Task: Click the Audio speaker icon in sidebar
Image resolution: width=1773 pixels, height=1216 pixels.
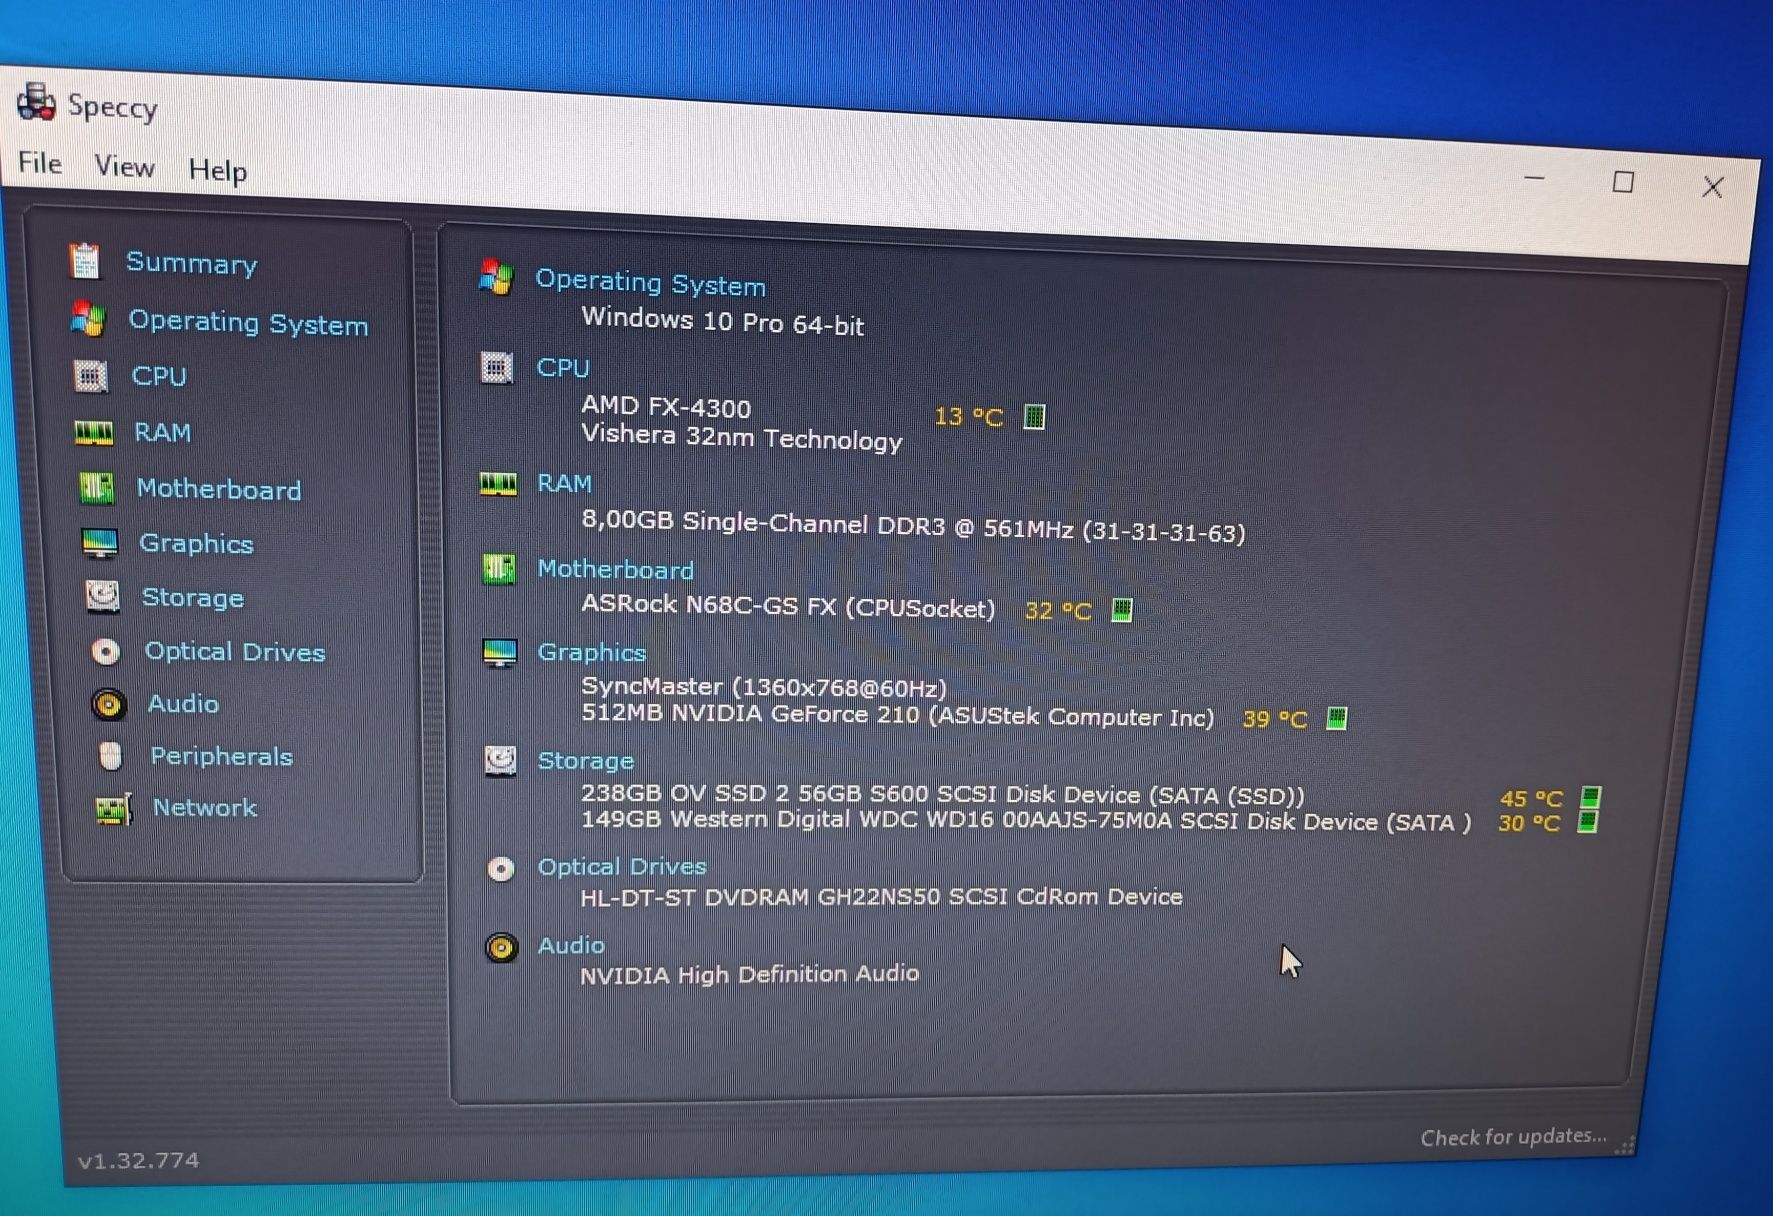Action: tap(108, 704)
